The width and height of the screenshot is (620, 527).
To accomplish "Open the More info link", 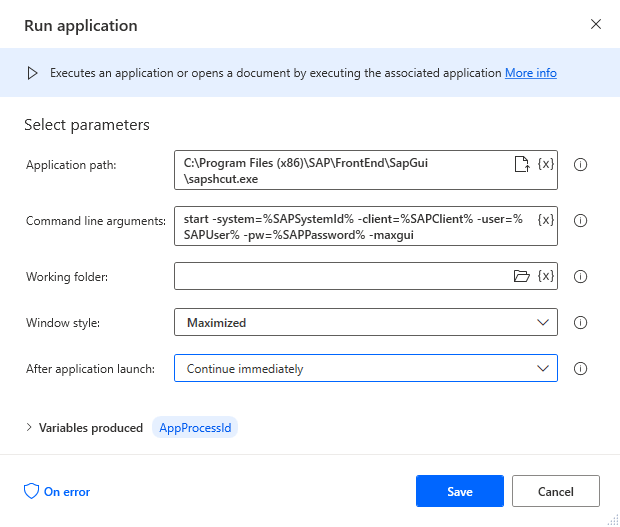I will click(x=531, y=73).
